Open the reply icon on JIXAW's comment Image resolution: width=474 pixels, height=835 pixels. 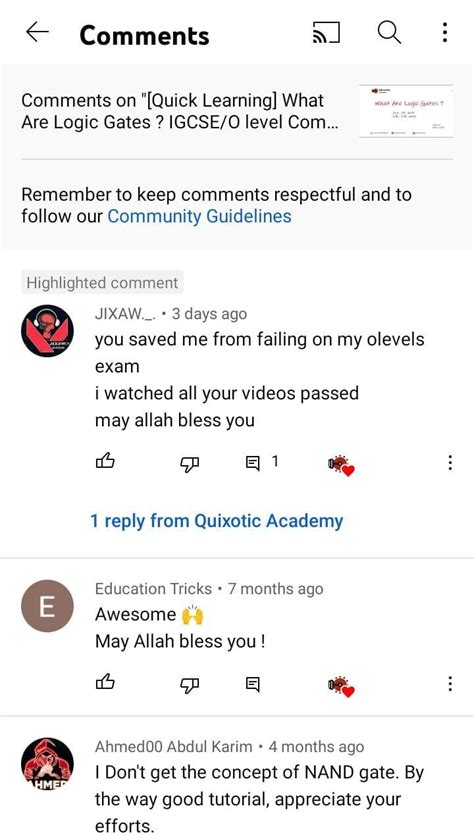tap(252, 463)
